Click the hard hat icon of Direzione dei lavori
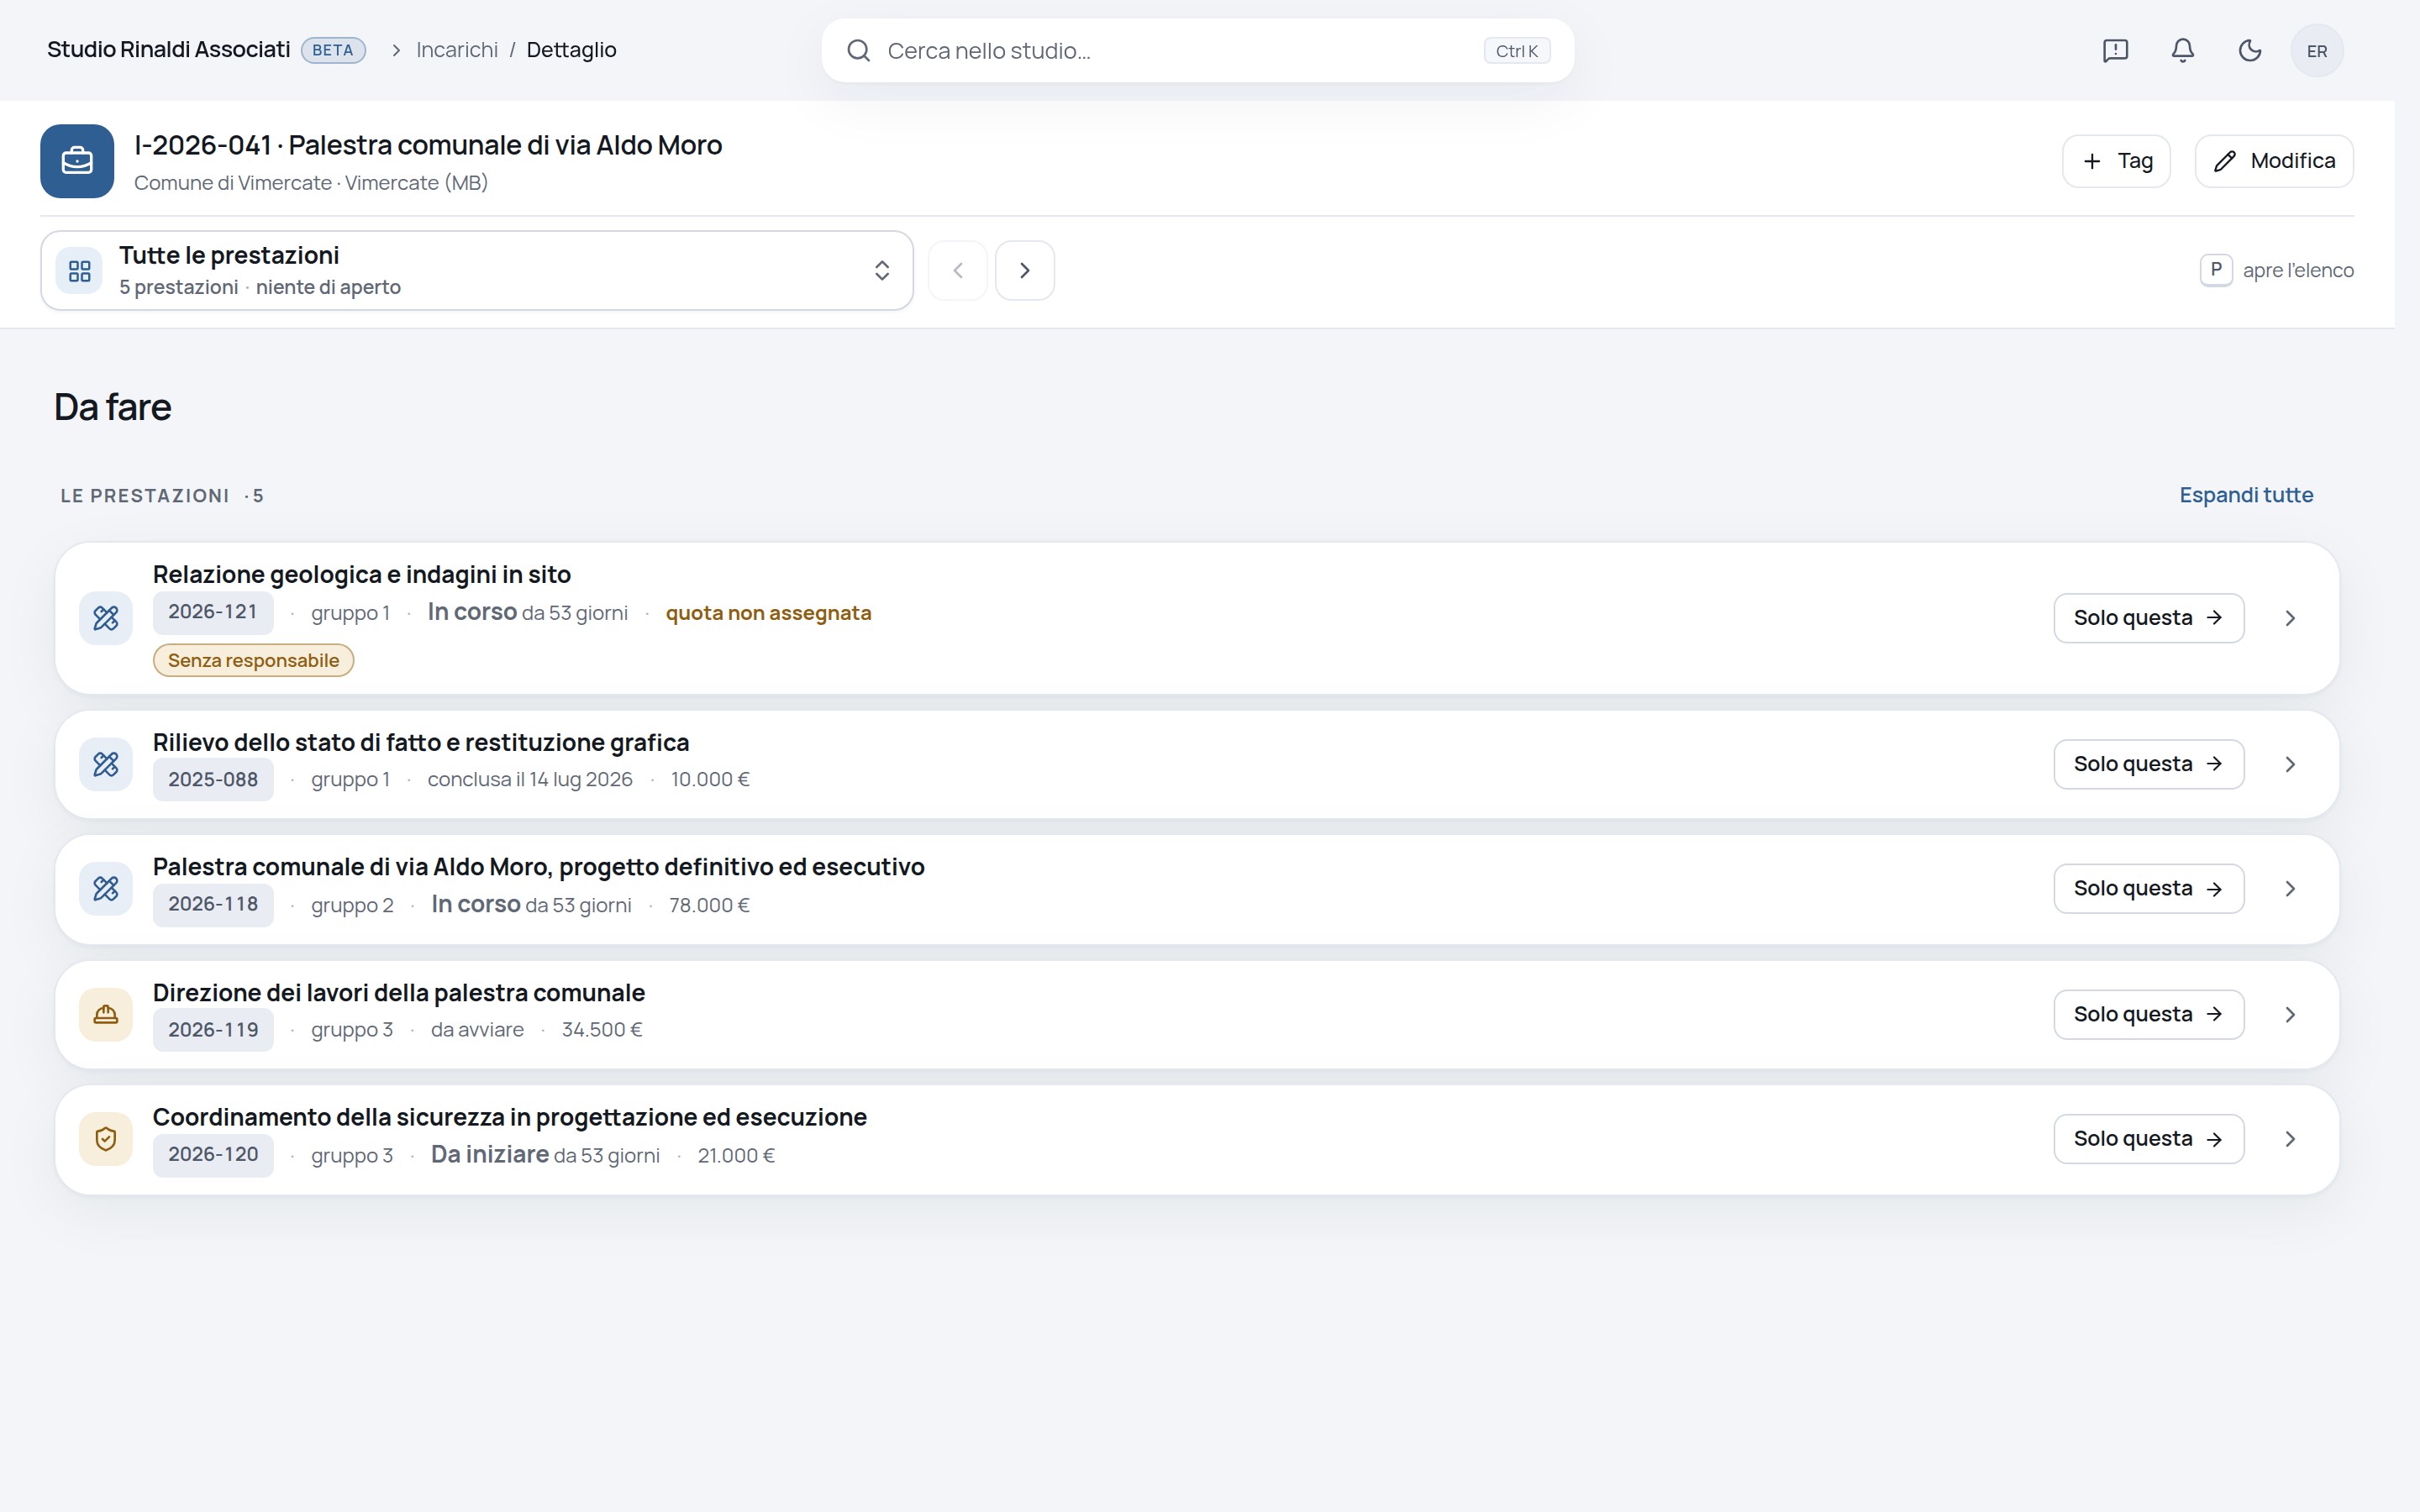The width and height of the screenshot is (2420, 1512). 106,1015
